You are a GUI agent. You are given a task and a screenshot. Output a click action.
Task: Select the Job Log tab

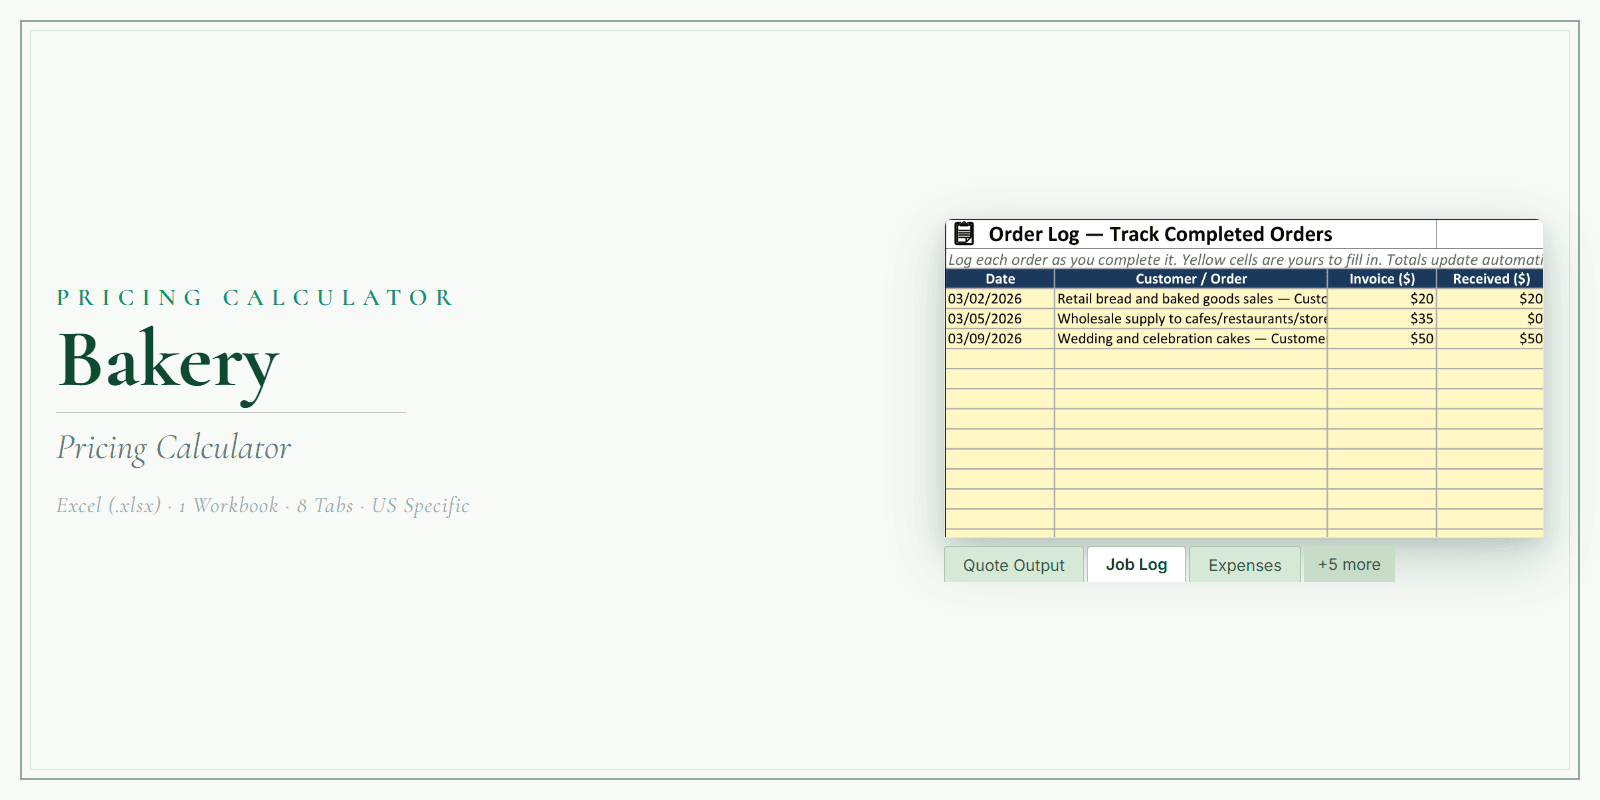(1136, 564)
